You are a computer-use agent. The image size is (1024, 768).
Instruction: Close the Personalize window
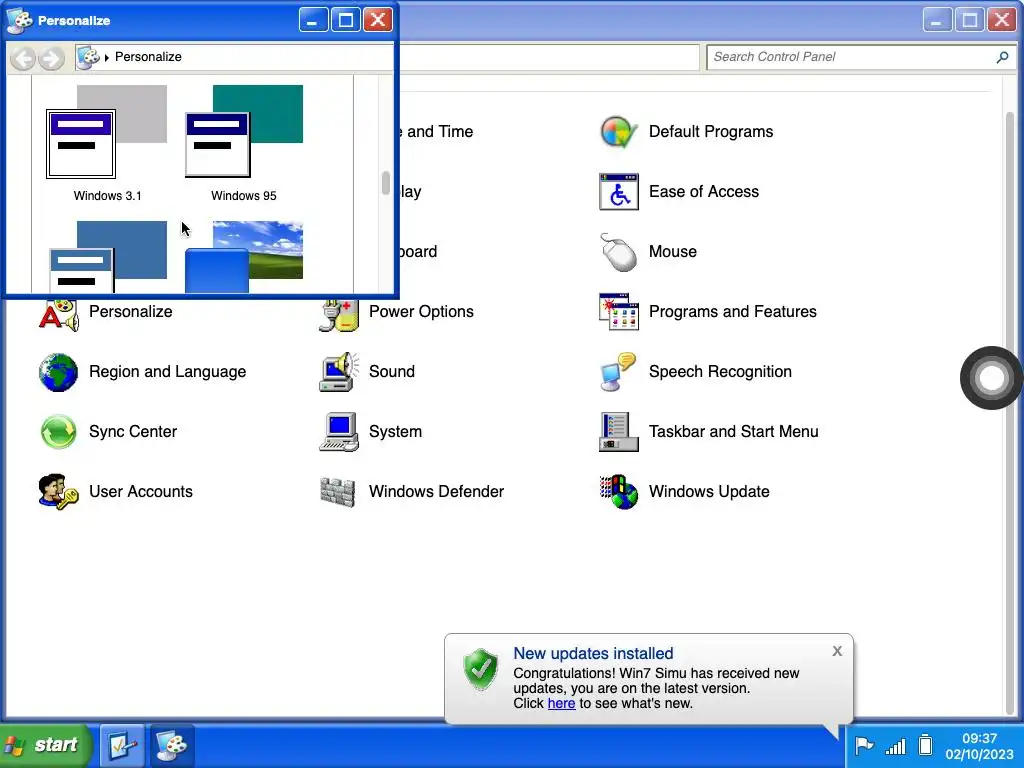pyautogui.click(x=377, y=20)
